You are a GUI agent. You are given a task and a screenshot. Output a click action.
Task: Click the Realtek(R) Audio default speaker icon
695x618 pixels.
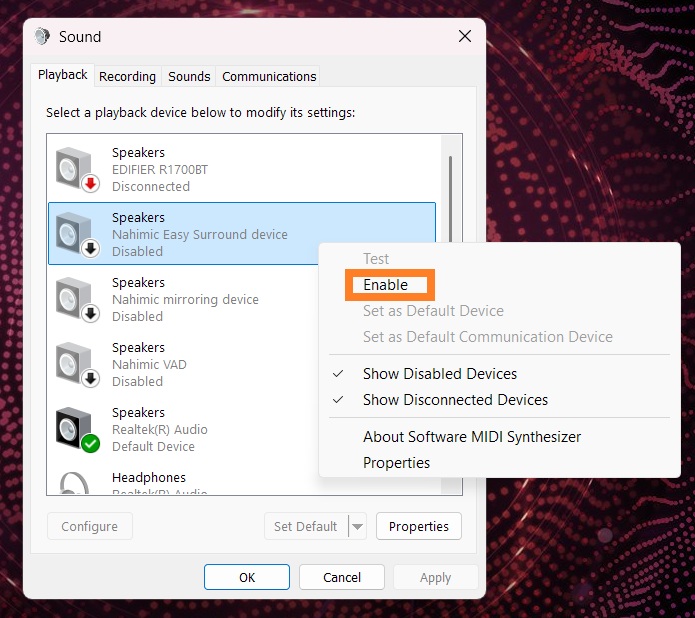pos(77,430)
